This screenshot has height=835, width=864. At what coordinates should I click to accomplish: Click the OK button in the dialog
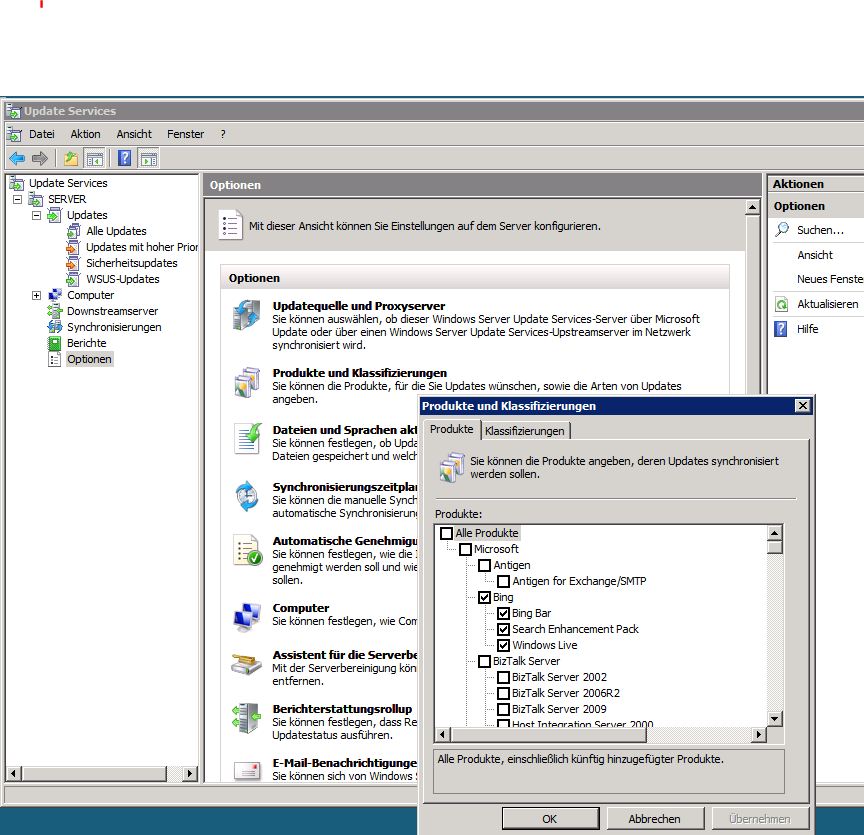548,818
